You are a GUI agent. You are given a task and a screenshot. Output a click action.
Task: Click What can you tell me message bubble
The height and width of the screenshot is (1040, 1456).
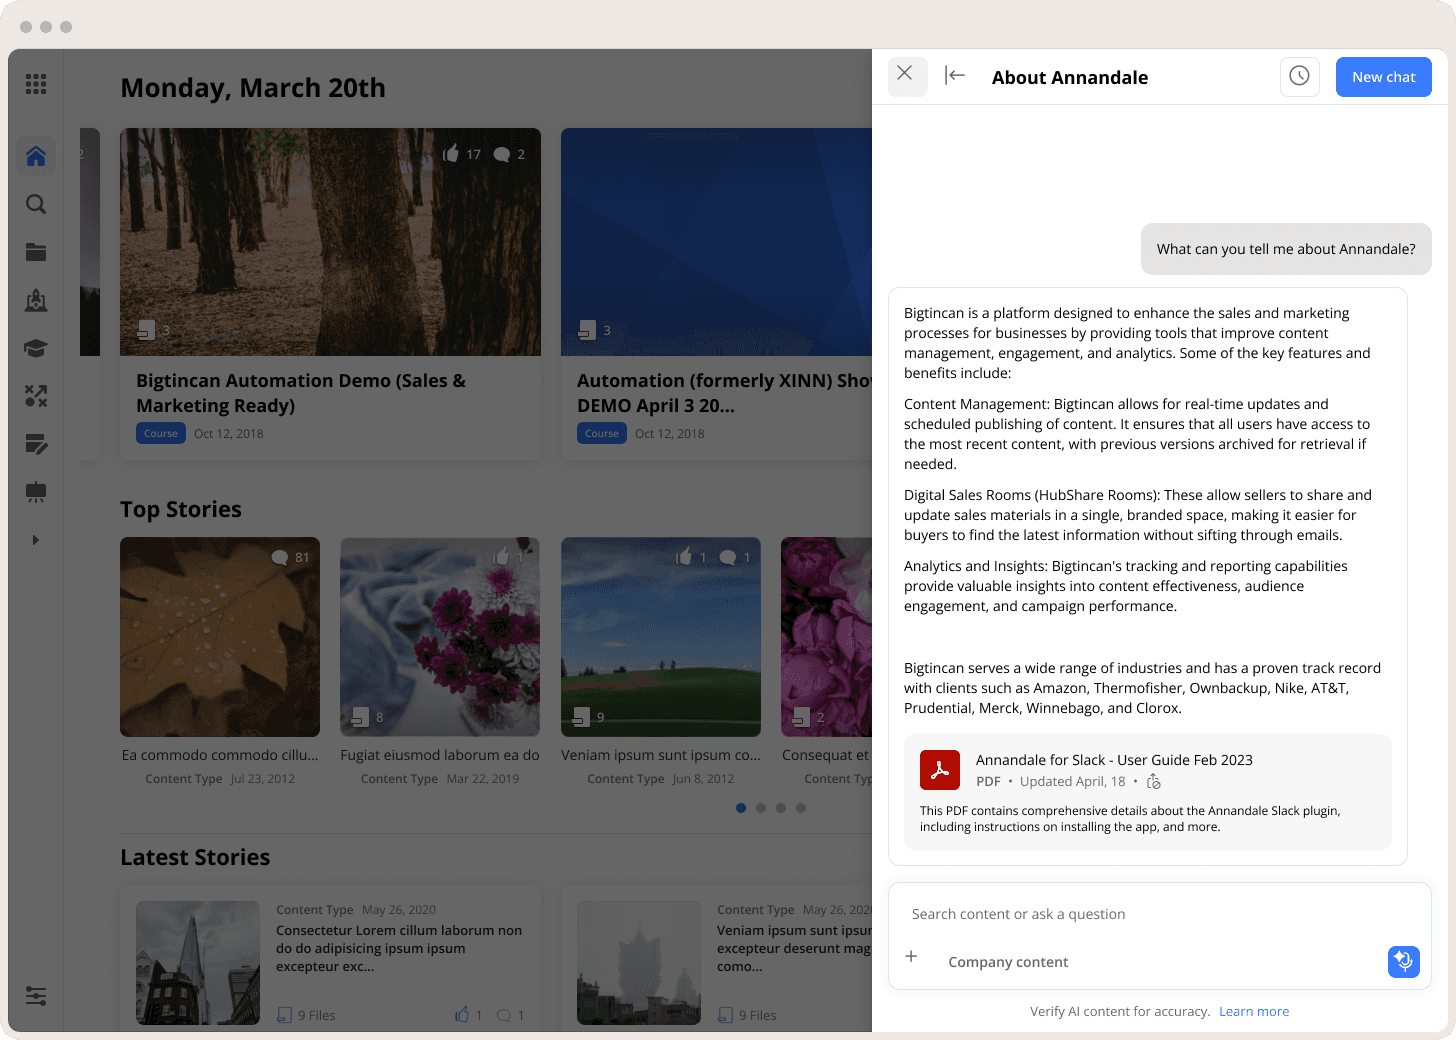(x=1286, y=249)
